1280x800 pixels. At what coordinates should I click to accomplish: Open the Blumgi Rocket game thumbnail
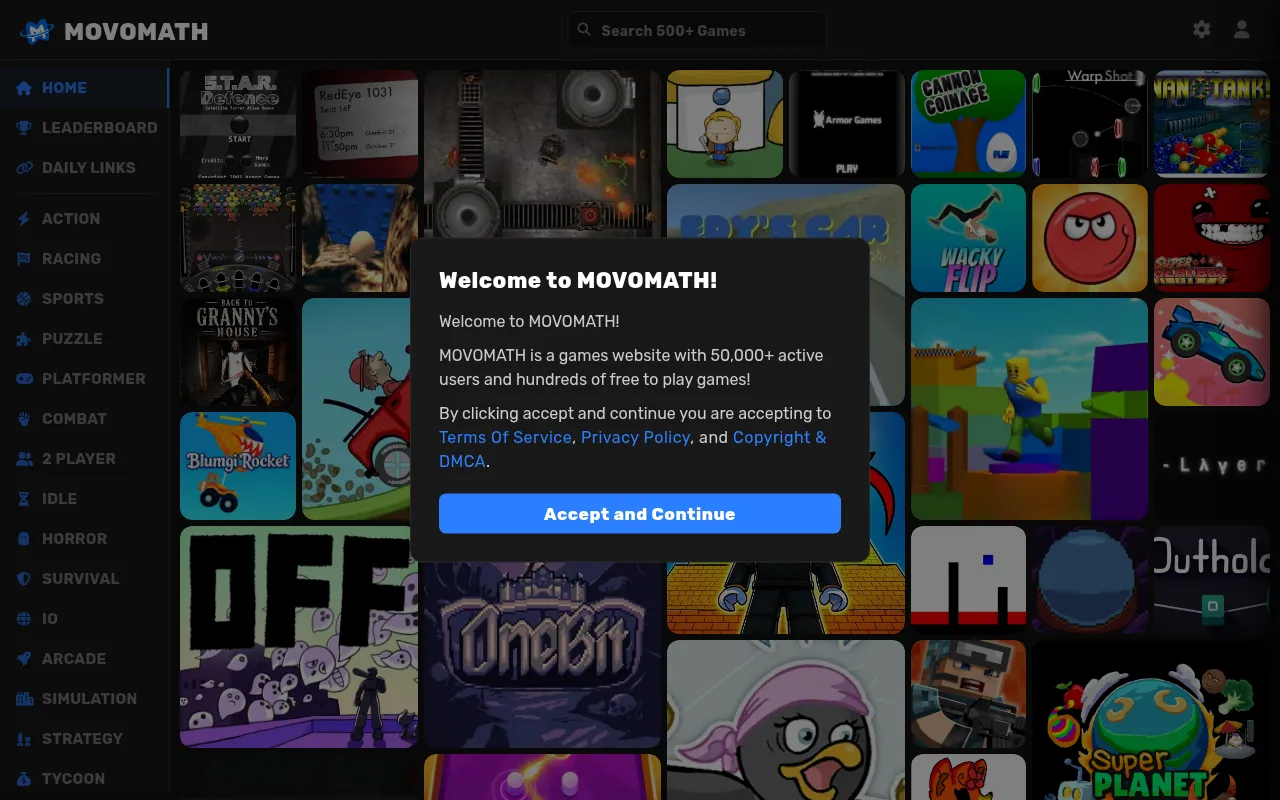point(238,466)
